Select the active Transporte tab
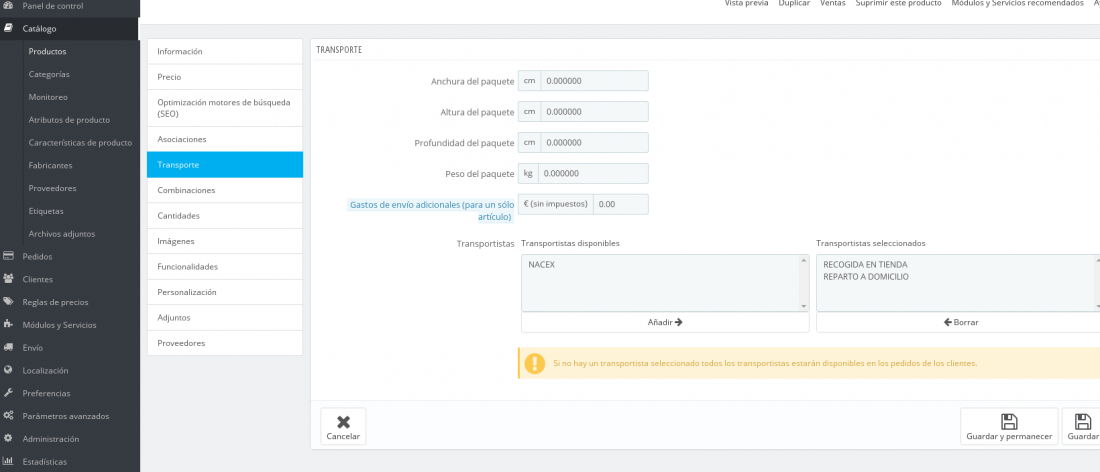 [x=224, y=165]
